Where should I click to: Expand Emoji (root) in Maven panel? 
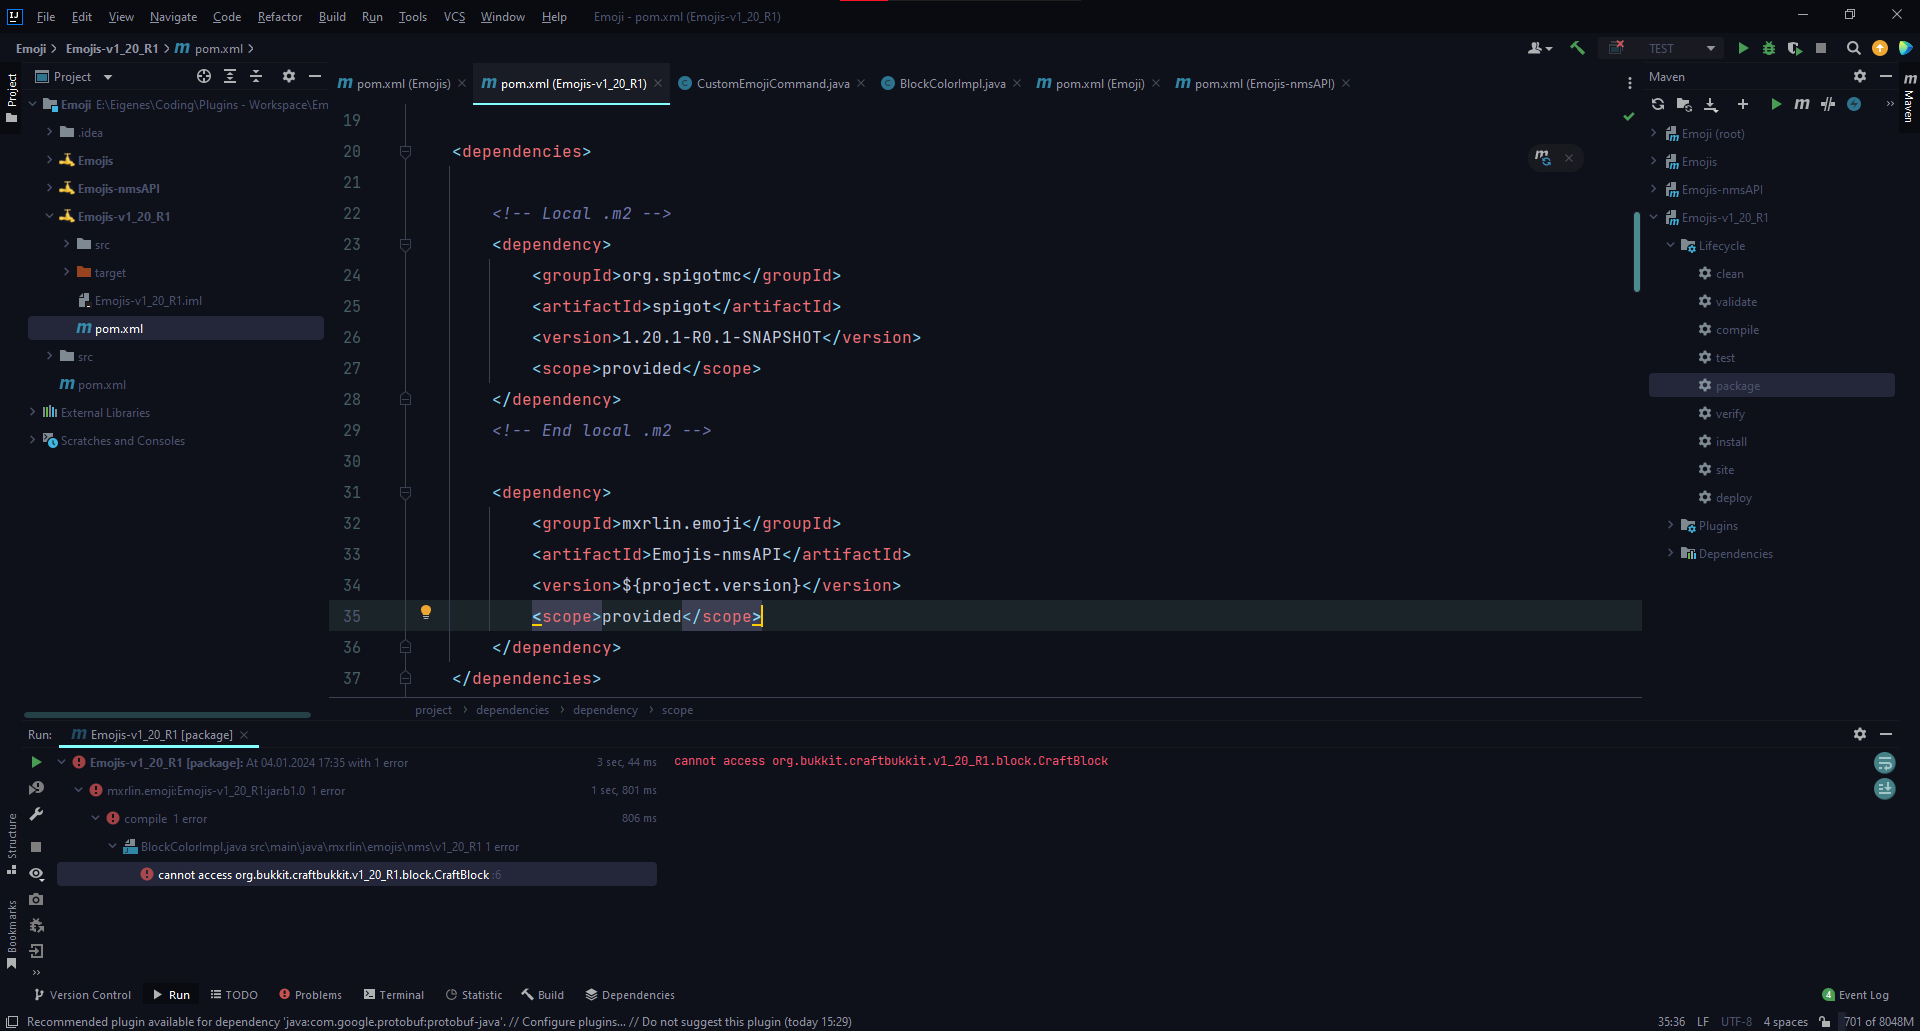pos(1653,133)
